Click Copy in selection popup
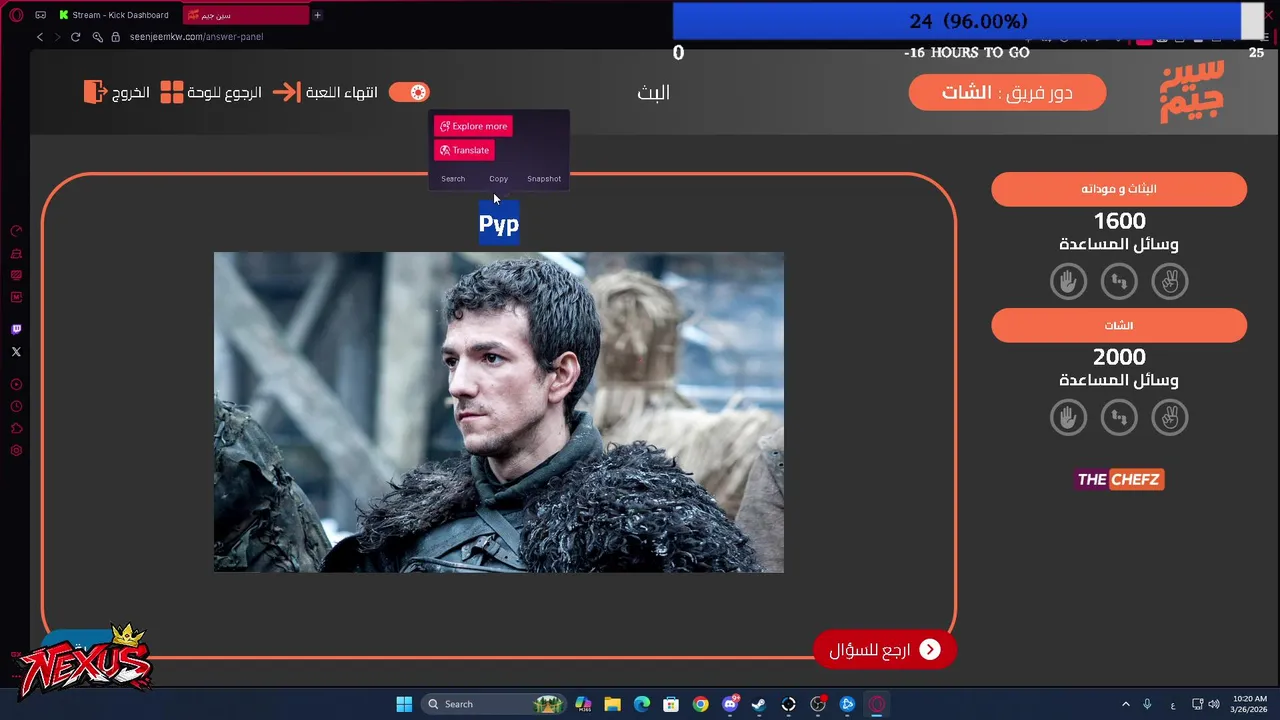 pyautogui.click(x=498, y=179)
